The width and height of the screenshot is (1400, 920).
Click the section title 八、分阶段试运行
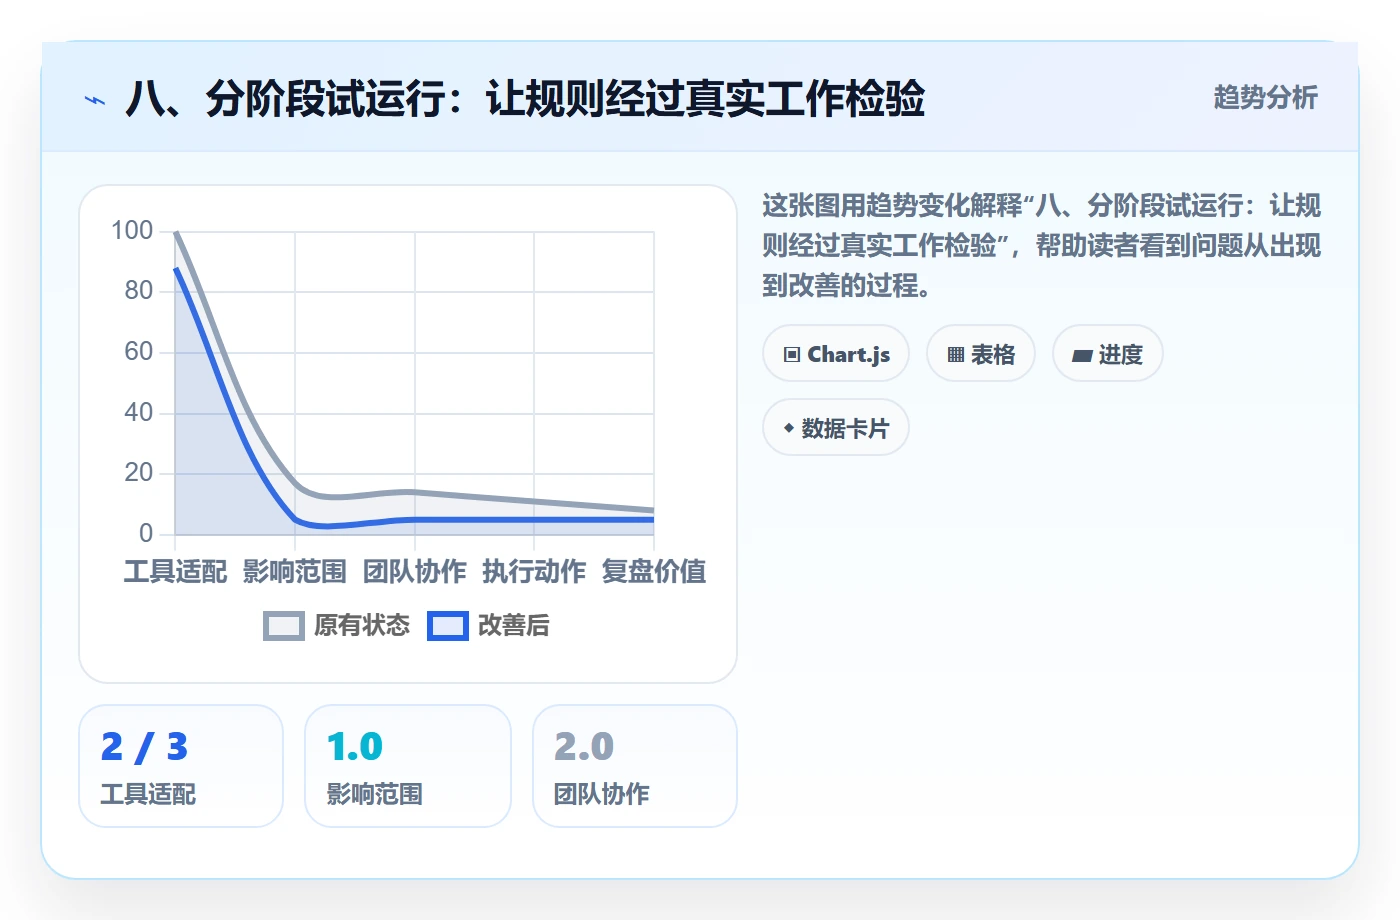tap(525, 99)
